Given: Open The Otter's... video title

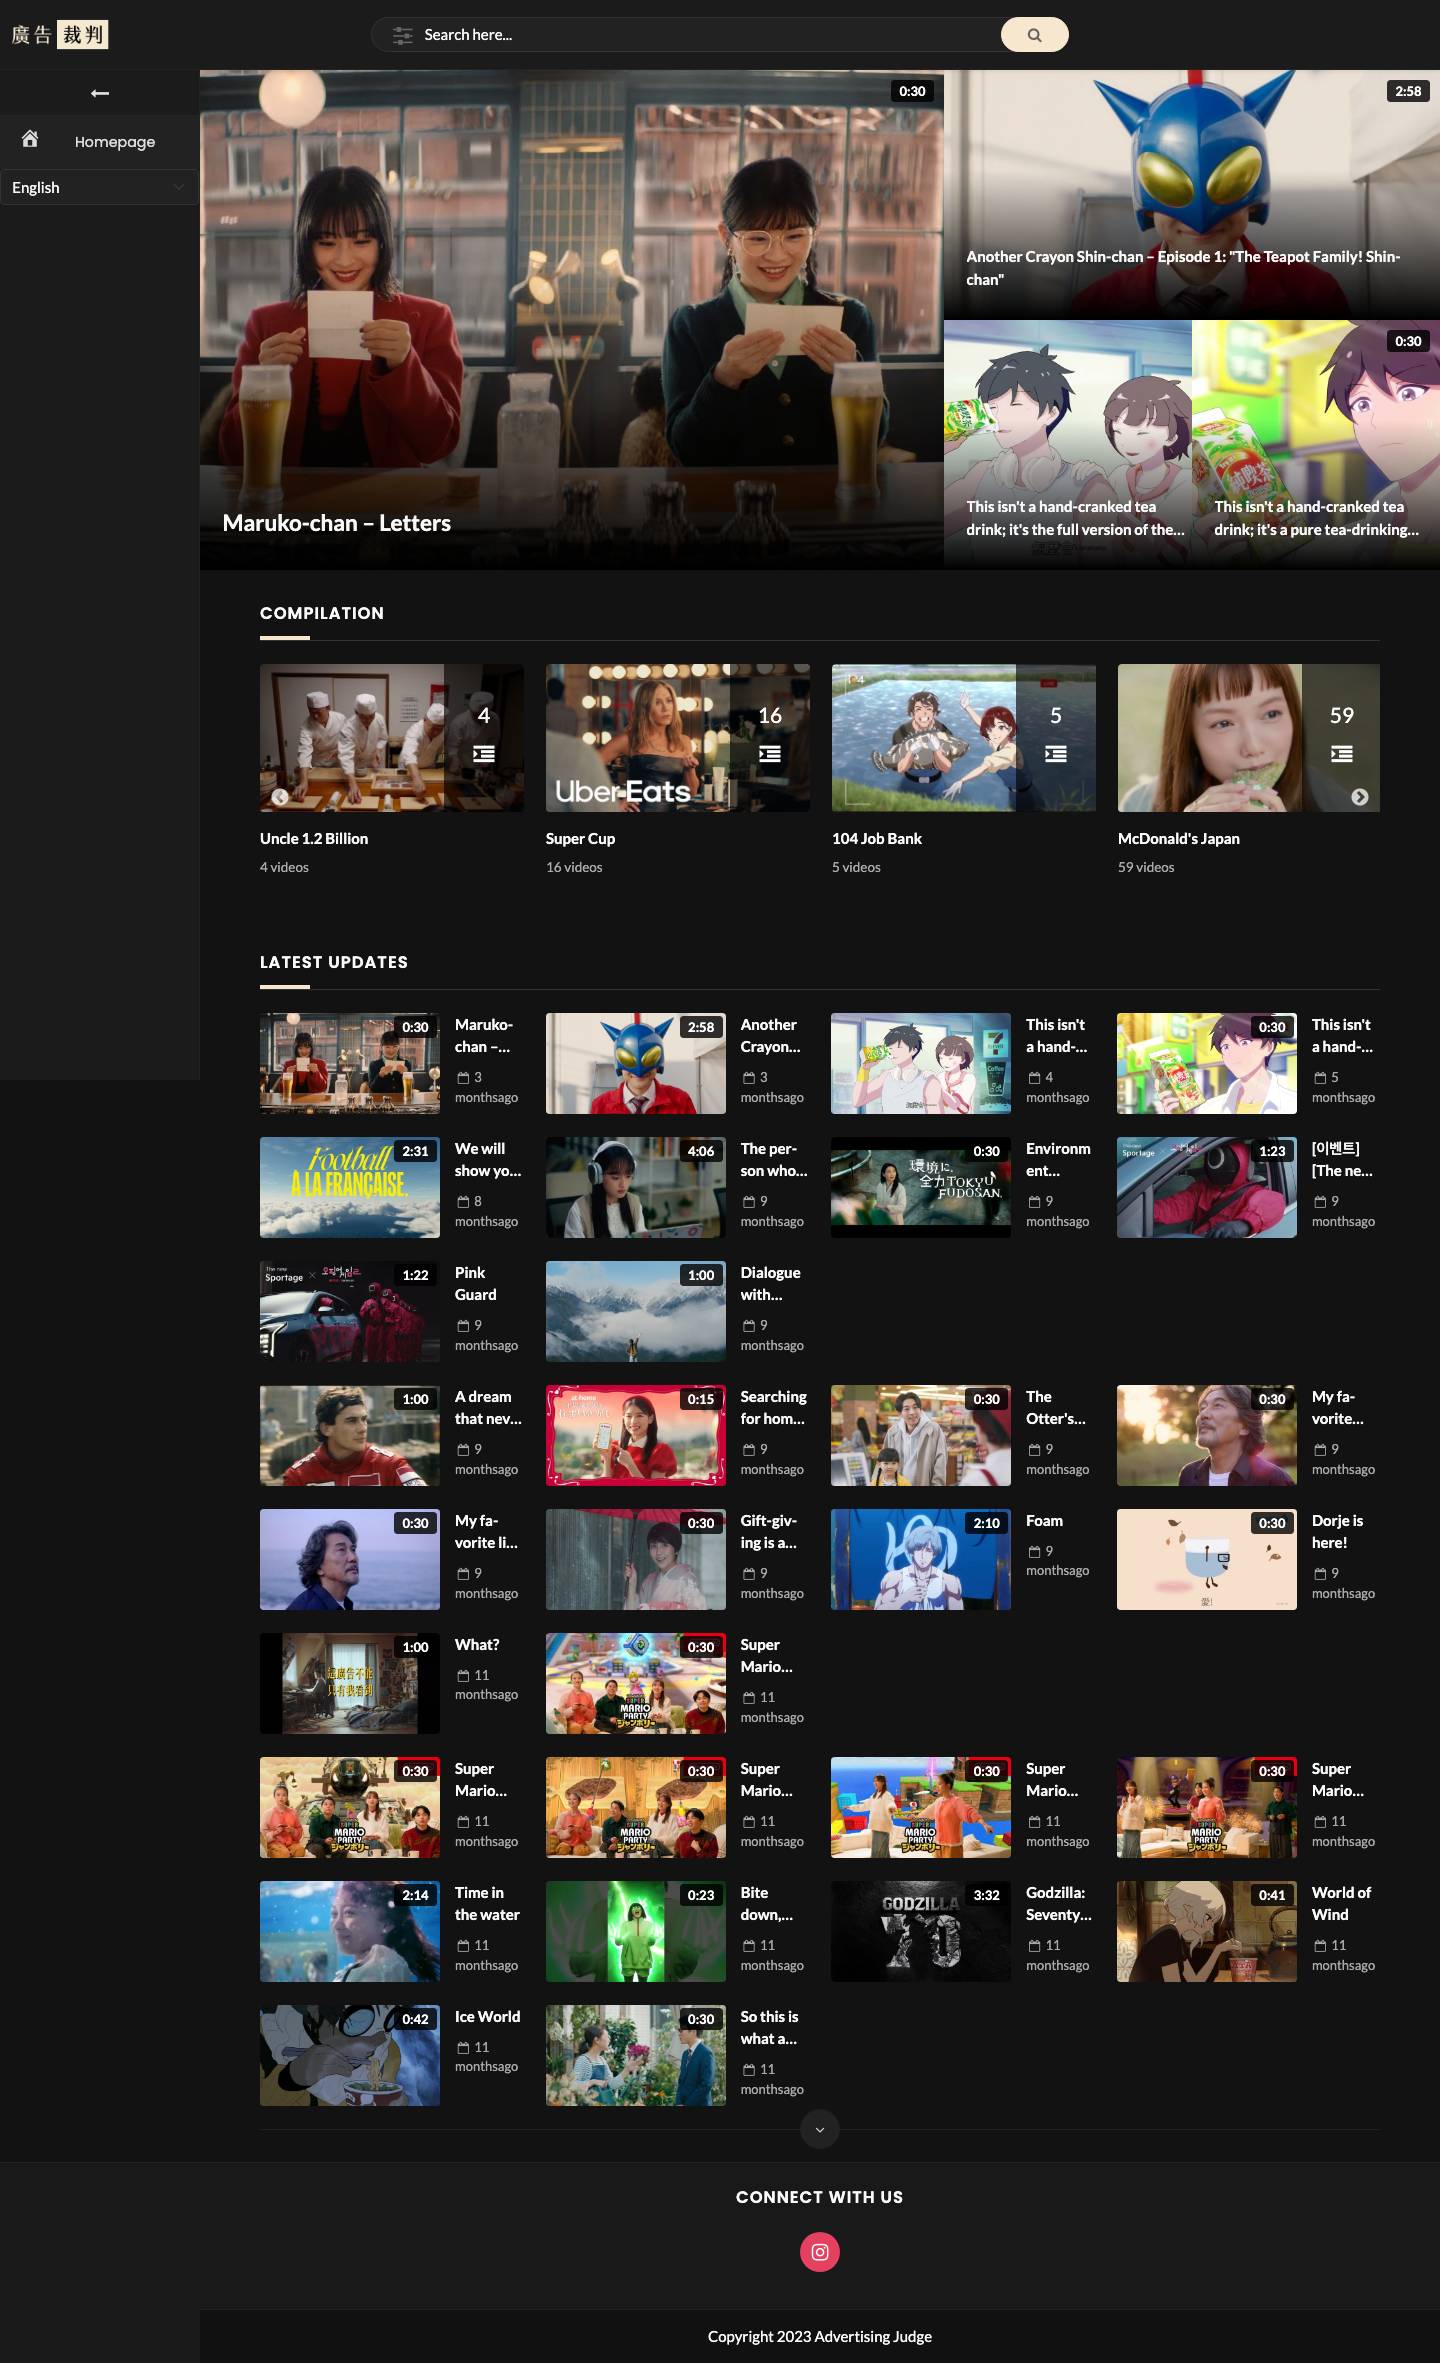Looking at the screenshot, I should pos(1056,1408).
